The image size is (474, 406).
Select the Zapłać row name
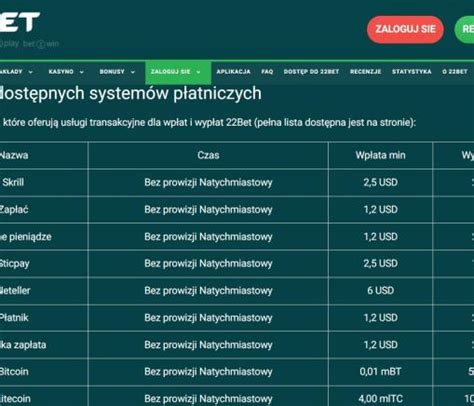pyautogui.click(x=14, y=210)
